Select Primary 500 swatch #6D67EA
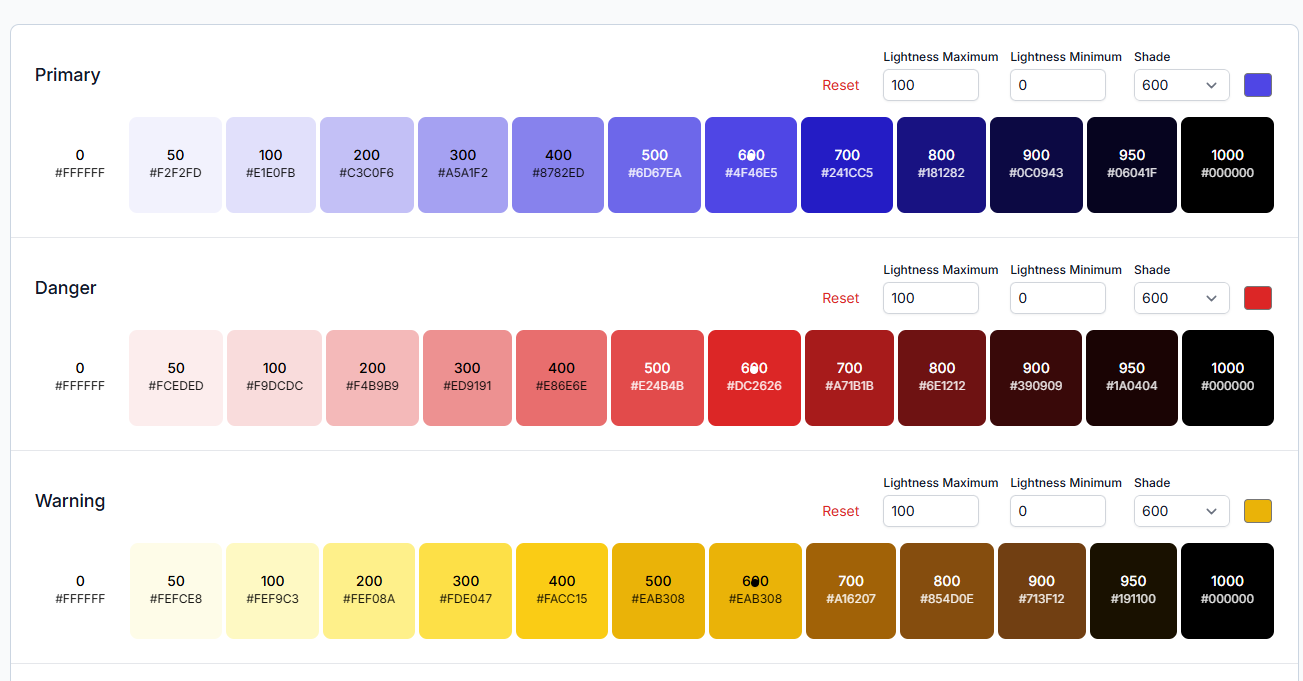Viewport: 1303px width, 681px height. [655, 165]
